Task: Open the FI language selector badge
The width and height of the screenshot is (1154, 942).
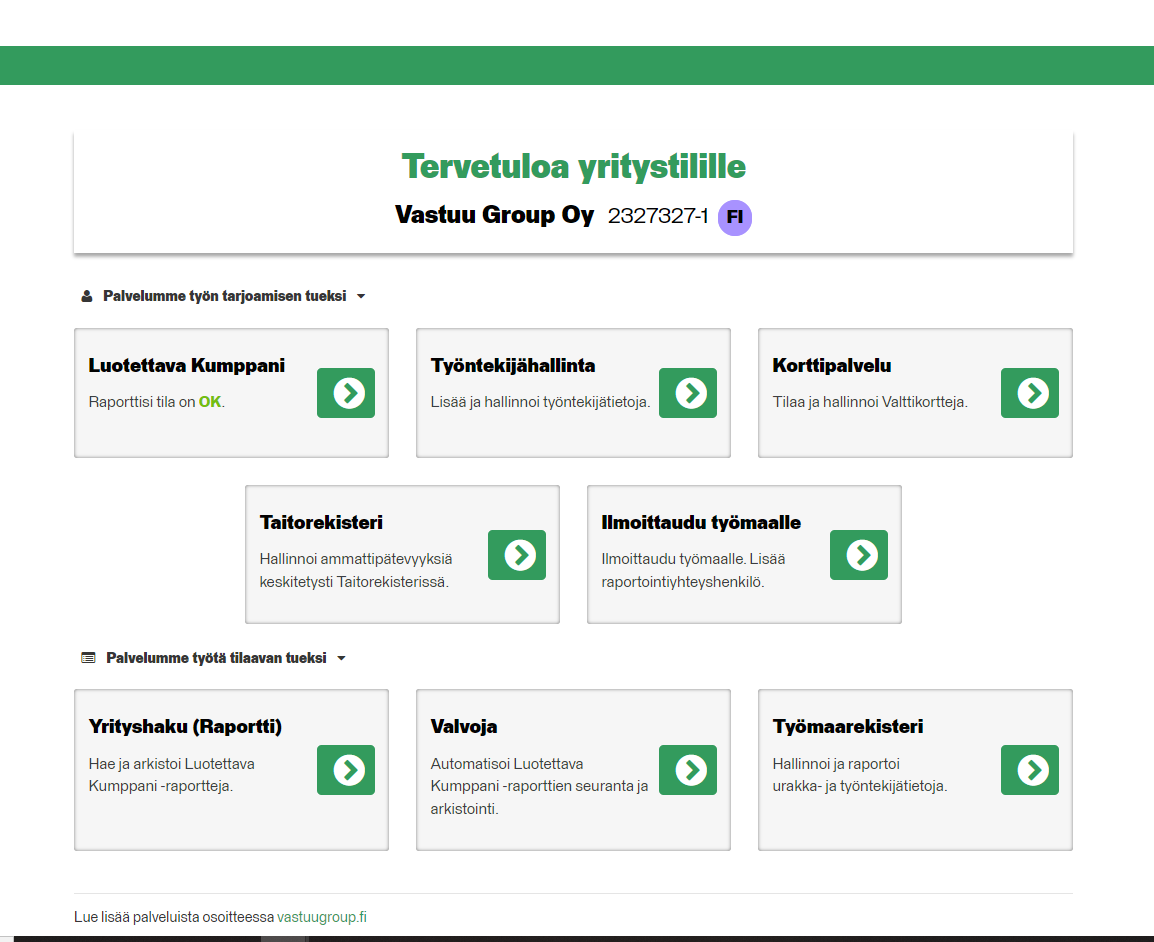Action: point(735,217)
